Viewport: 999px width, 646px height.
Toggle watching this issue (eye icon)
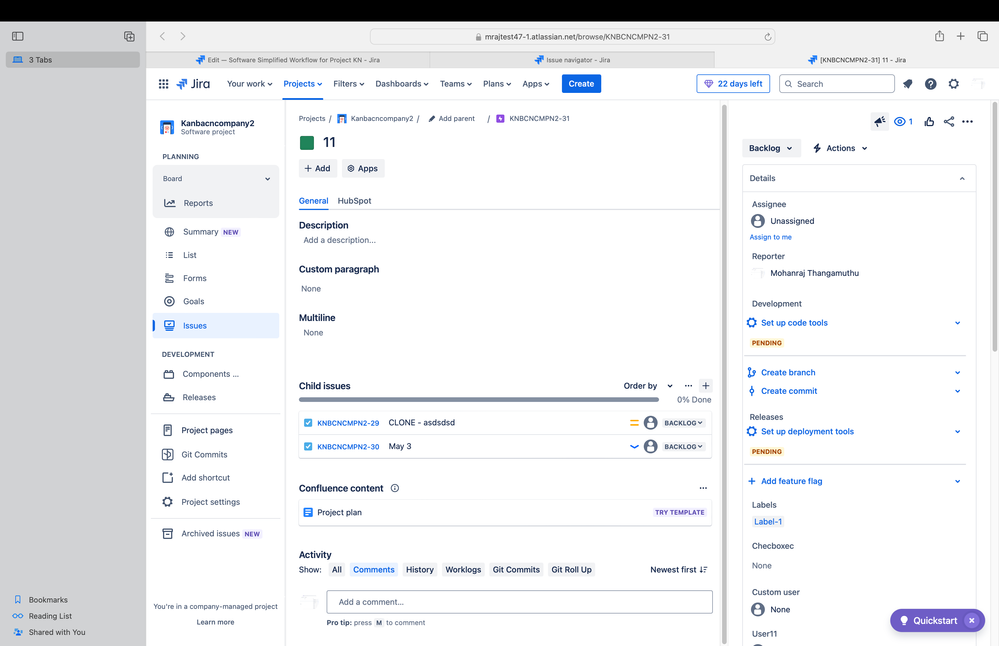903,121
